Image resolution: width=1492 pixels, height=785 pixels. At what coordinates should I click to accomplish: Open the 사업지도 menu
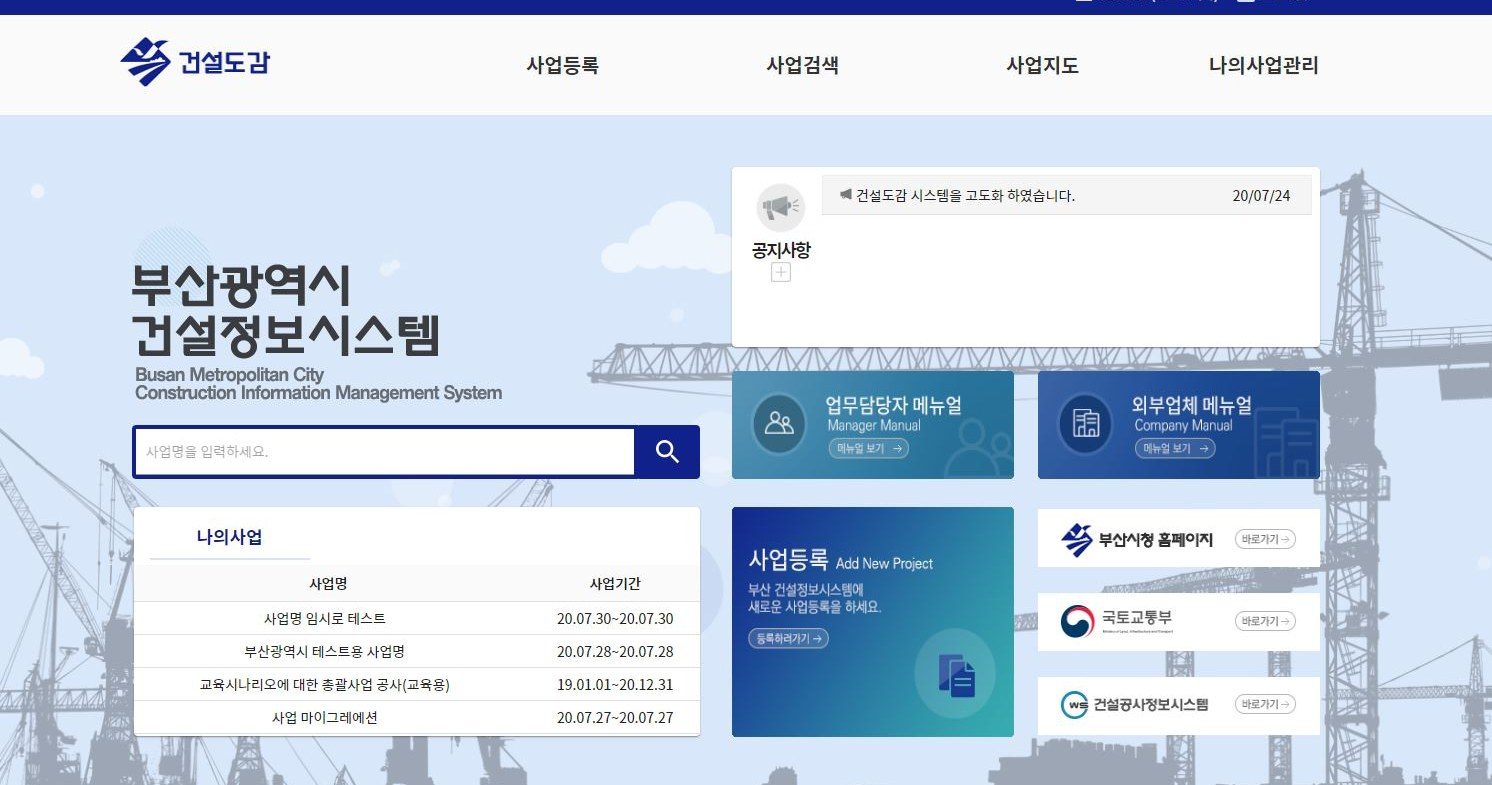(x=1042, y=66)
